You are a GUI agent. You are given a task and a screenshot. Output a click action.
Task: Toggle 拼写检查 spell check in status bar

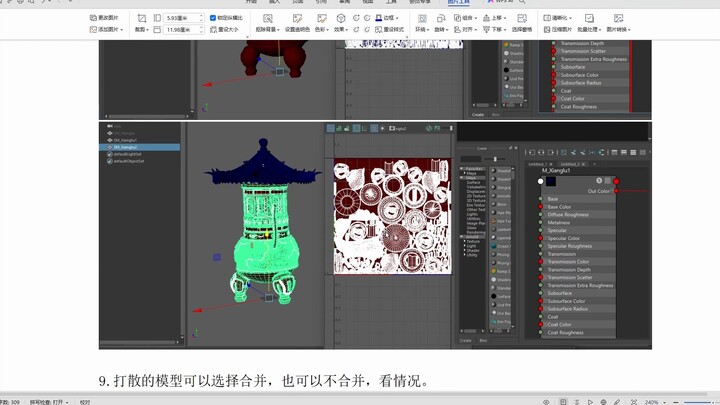(49, 400)
